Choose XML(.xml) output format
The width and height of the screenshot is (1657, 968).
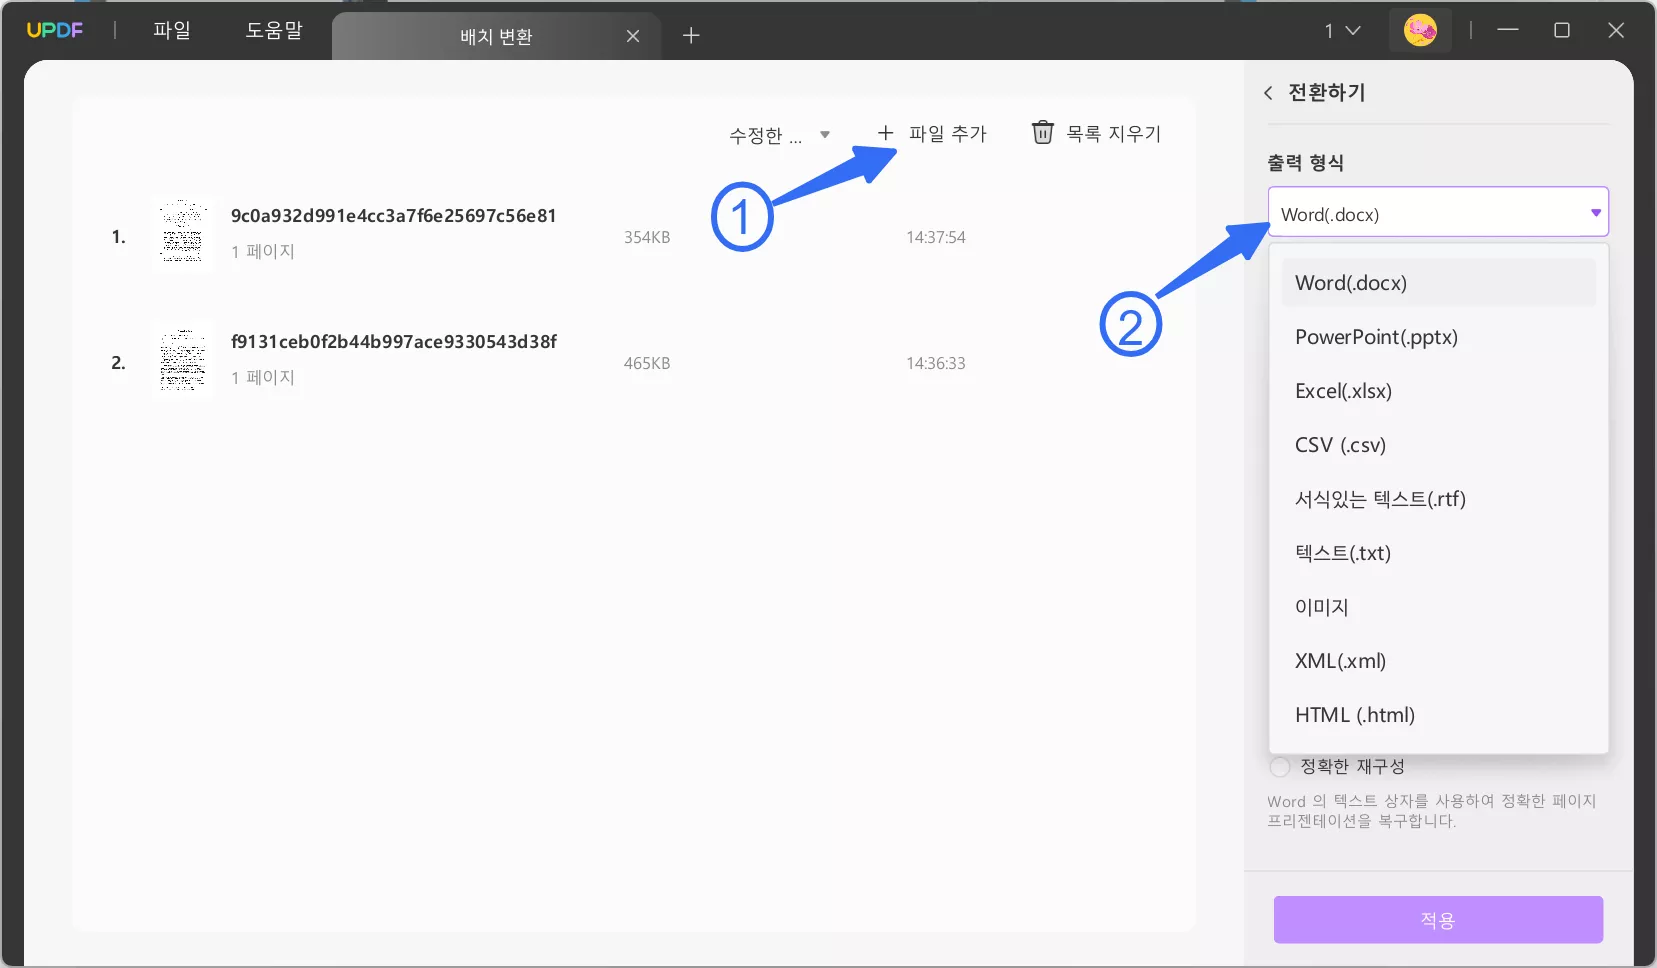1438,661
